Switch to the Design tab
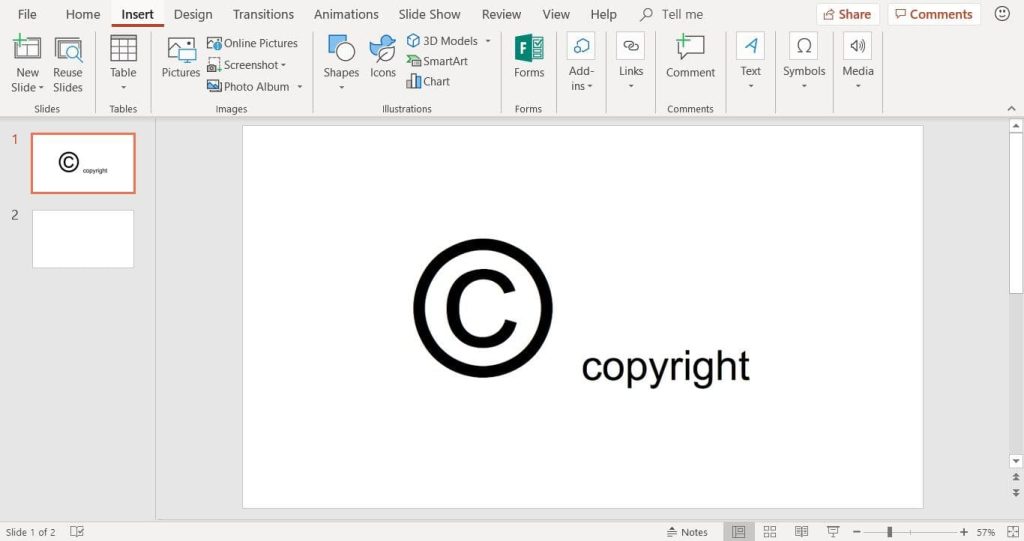The image size is (1024, 541). [193, 14]
